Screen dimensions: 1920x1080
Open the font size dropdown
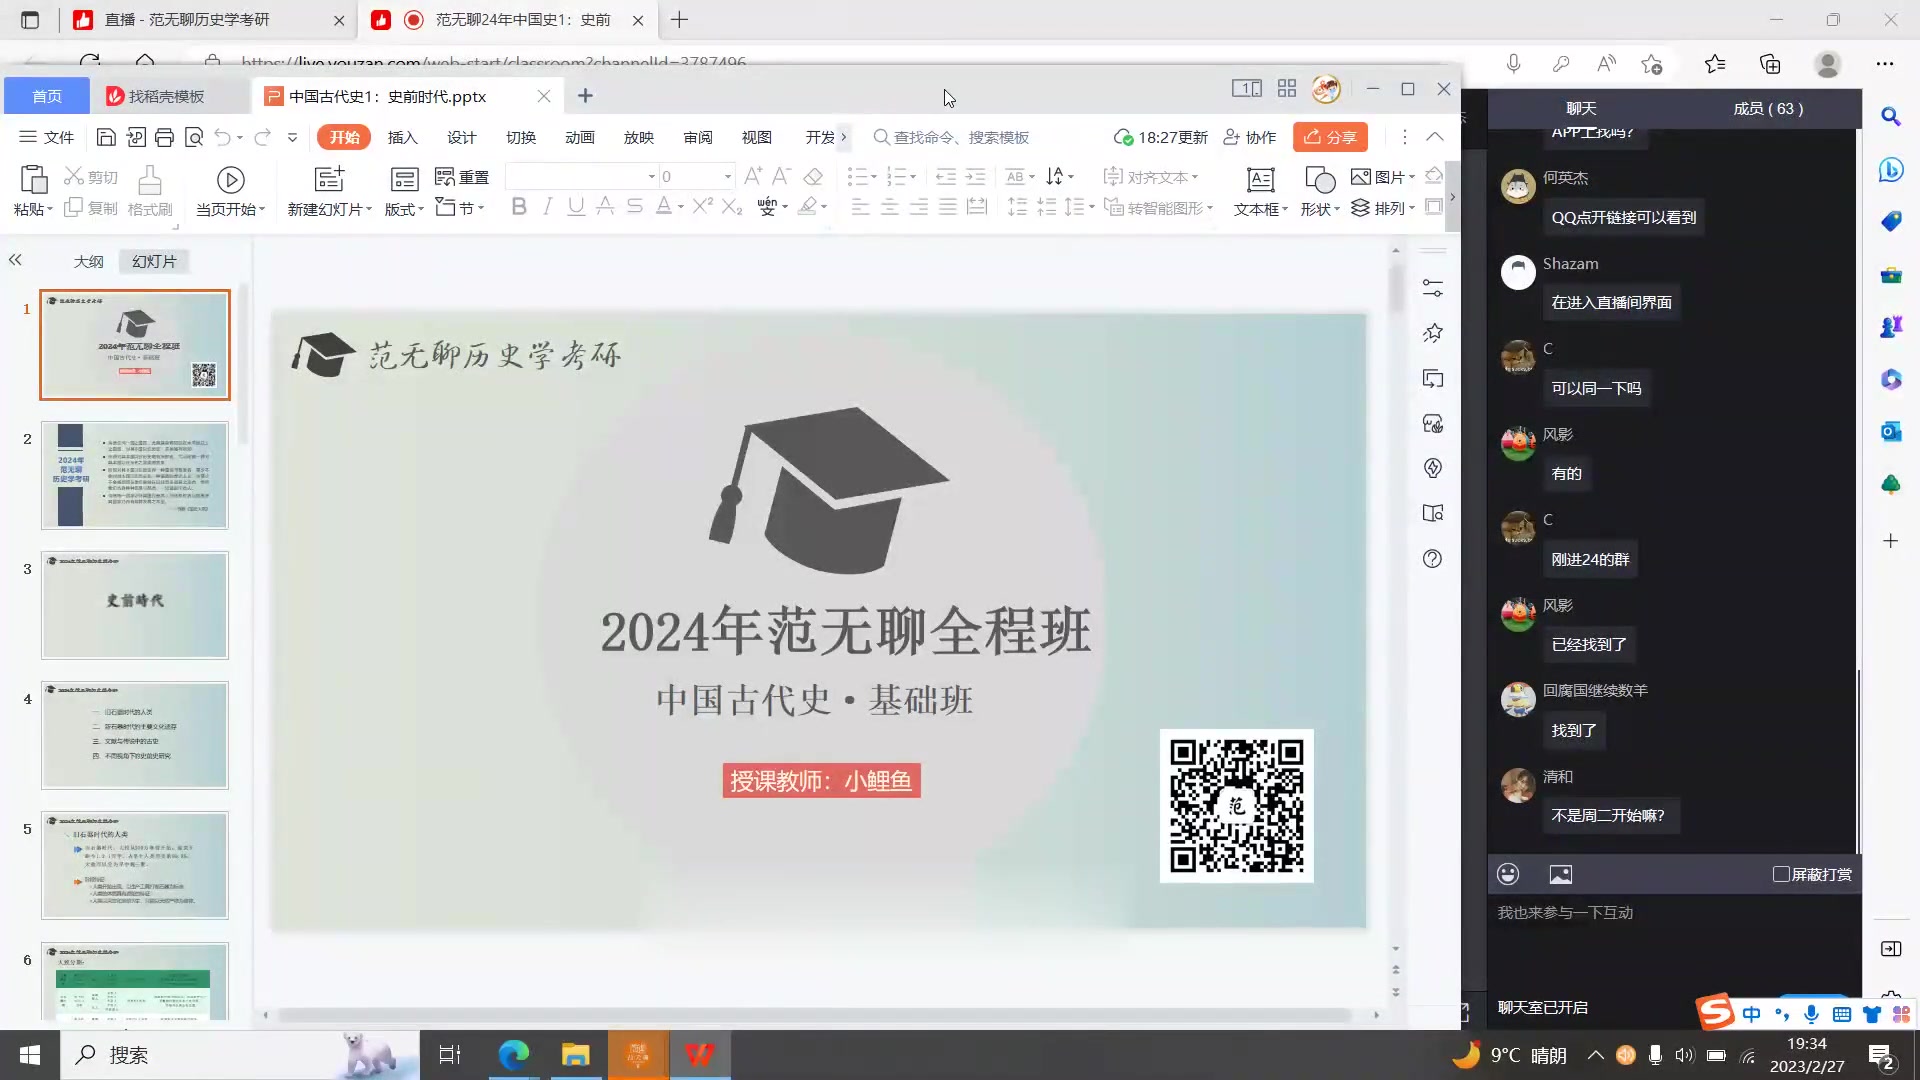click(728, 177)
